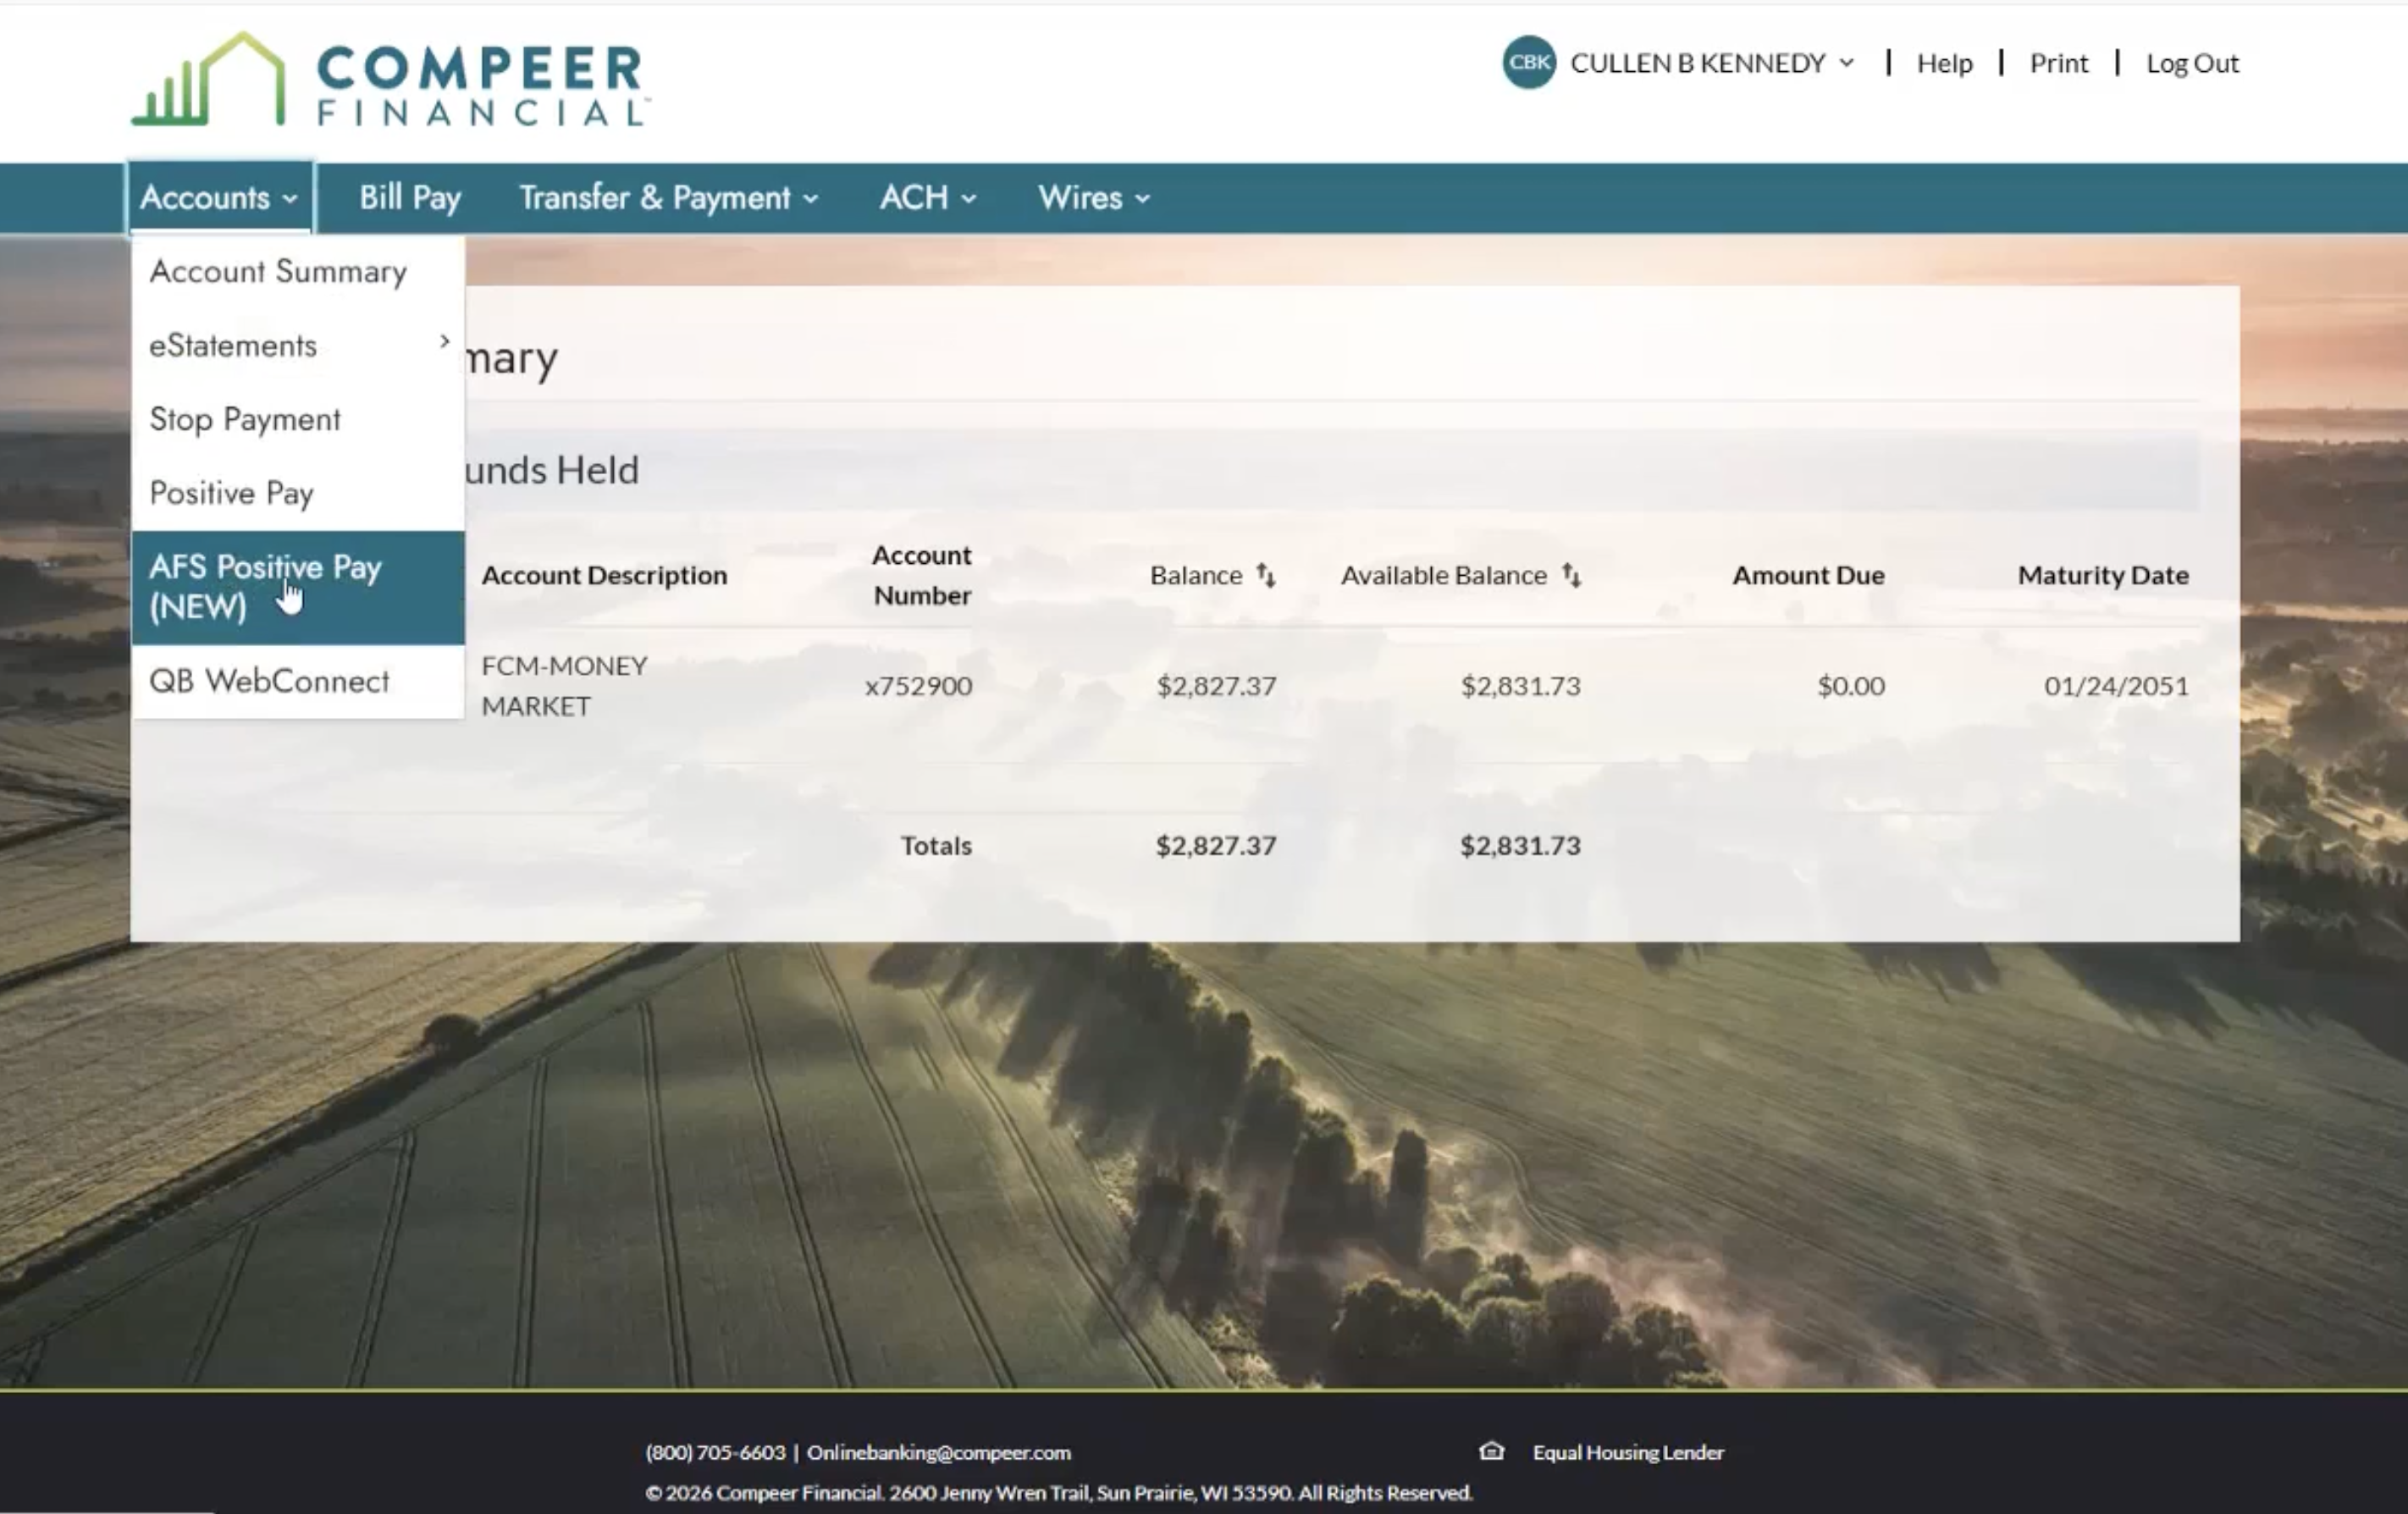Choose Stop Payment from Accounts menu
This screenshot has width=2408, height=1514.
point(245,419)
